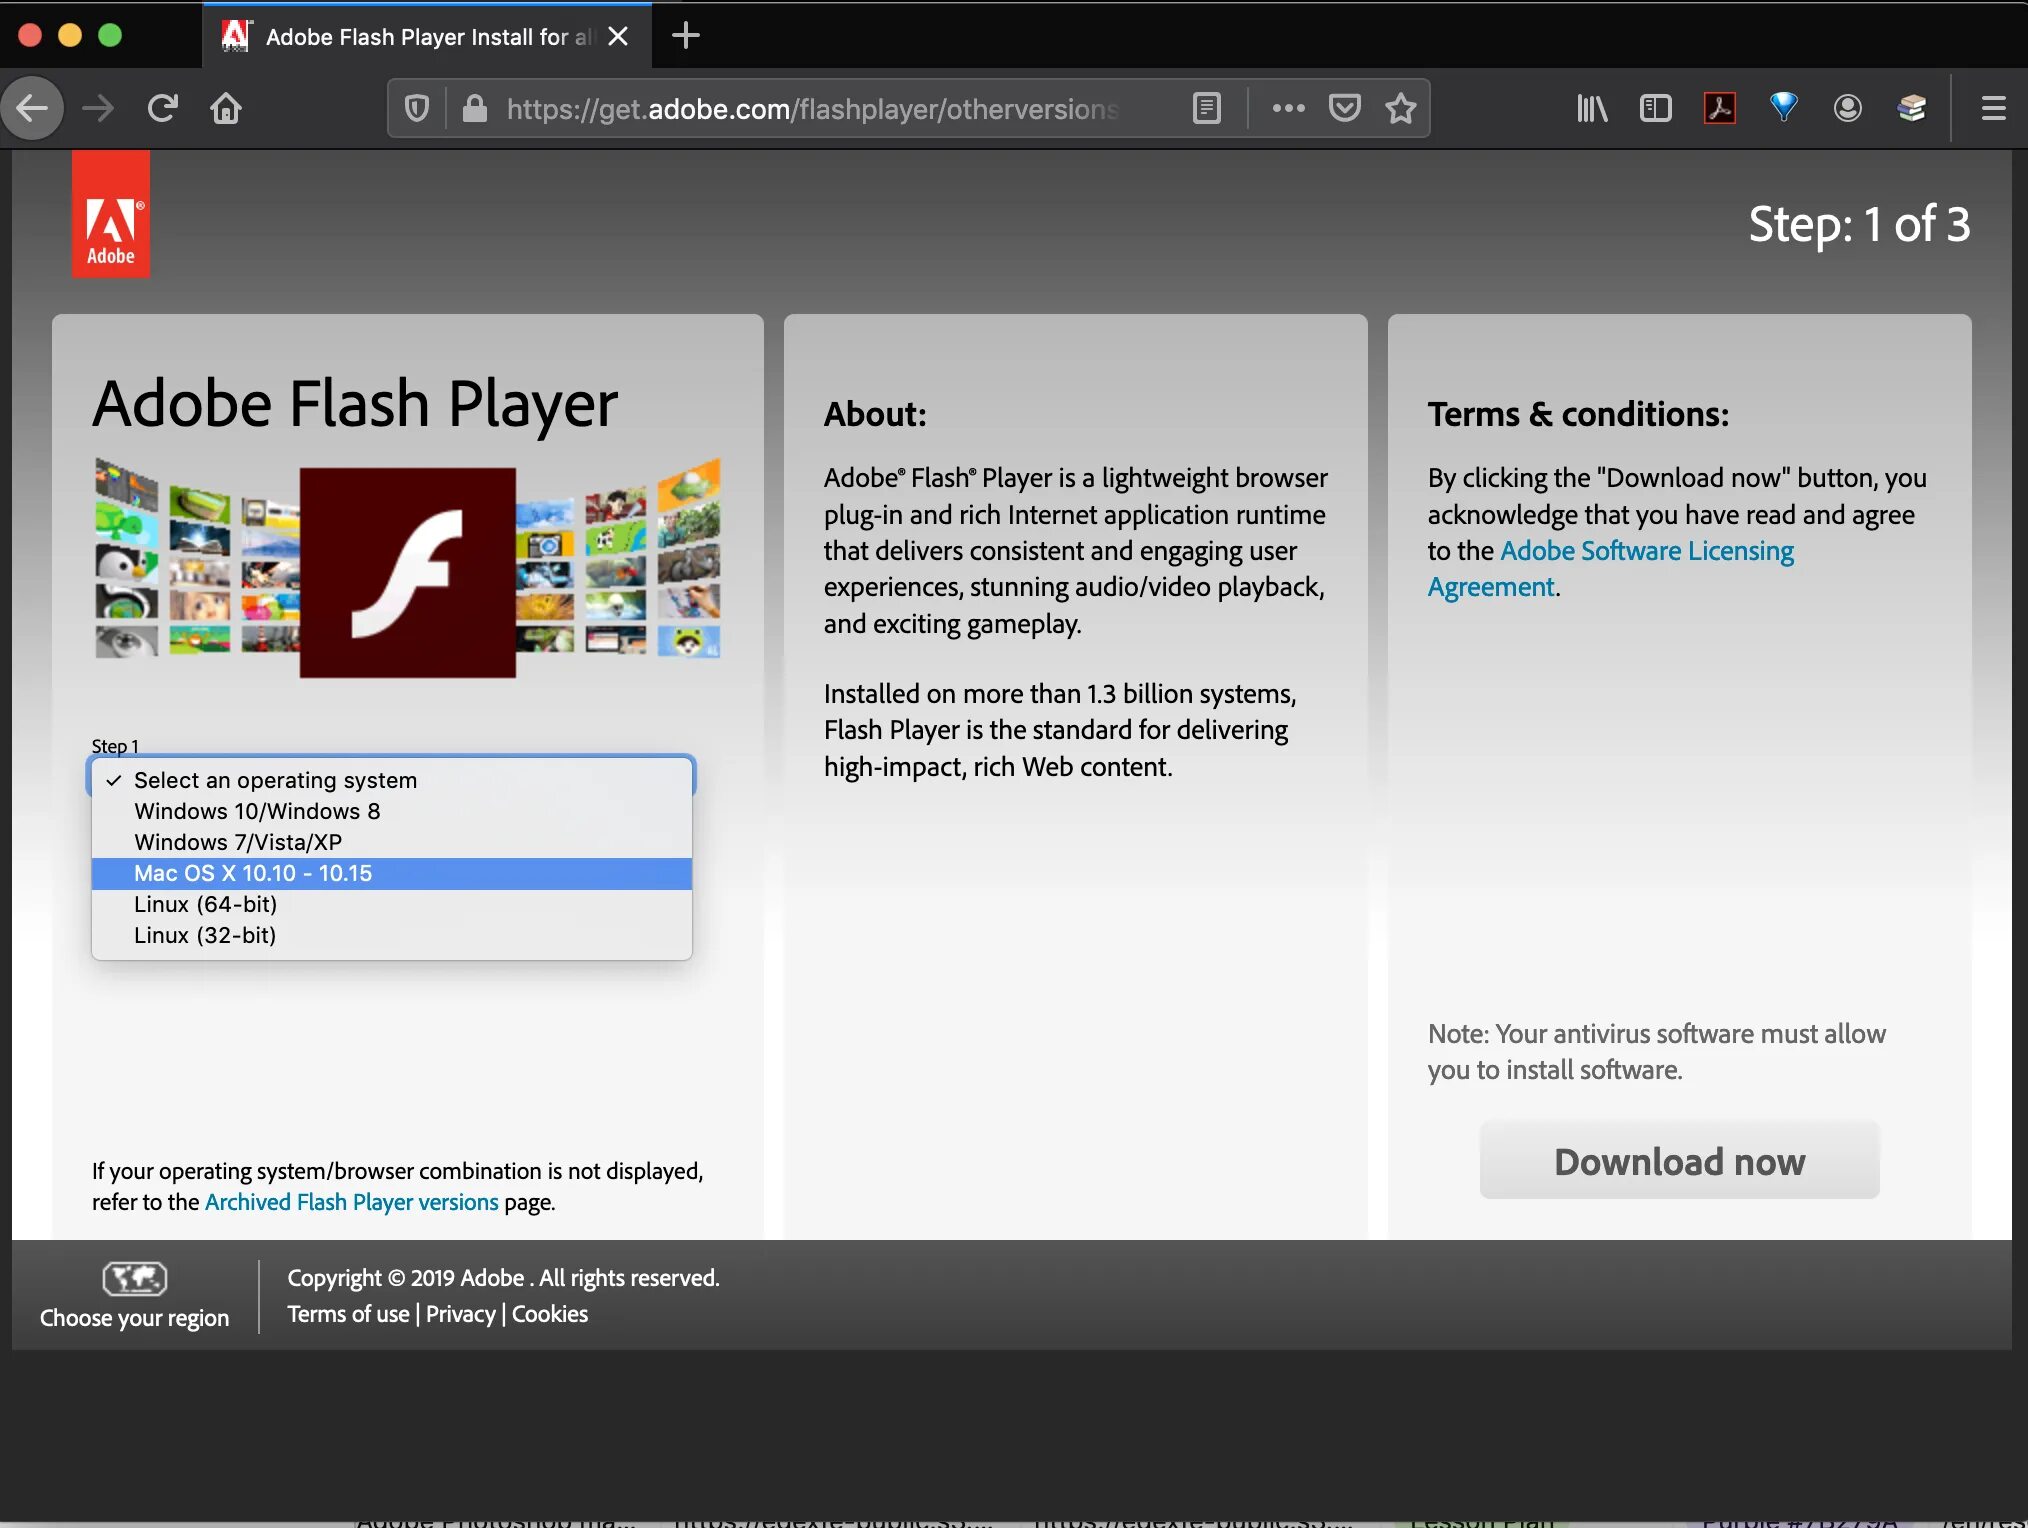This screenshot has height=1528, width=2028.
Task: Toggle Reader Mode for the page
Action: click(1206, 108)
